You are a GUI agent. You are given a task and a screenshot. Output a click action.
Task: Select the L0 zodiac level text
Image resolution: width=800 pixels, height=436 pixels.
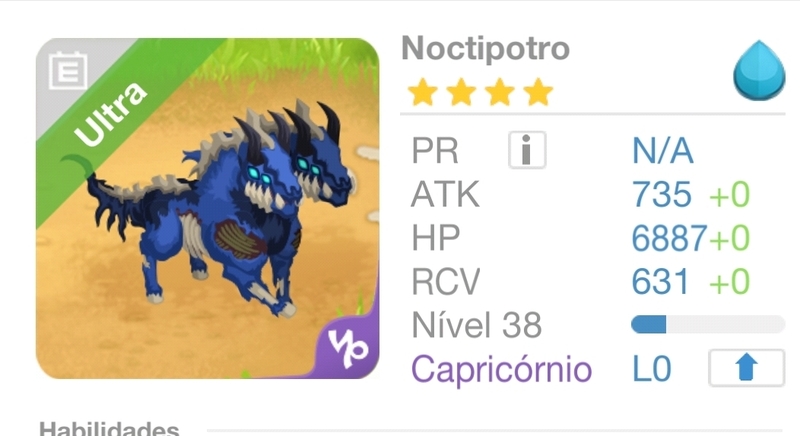point(652,369)
